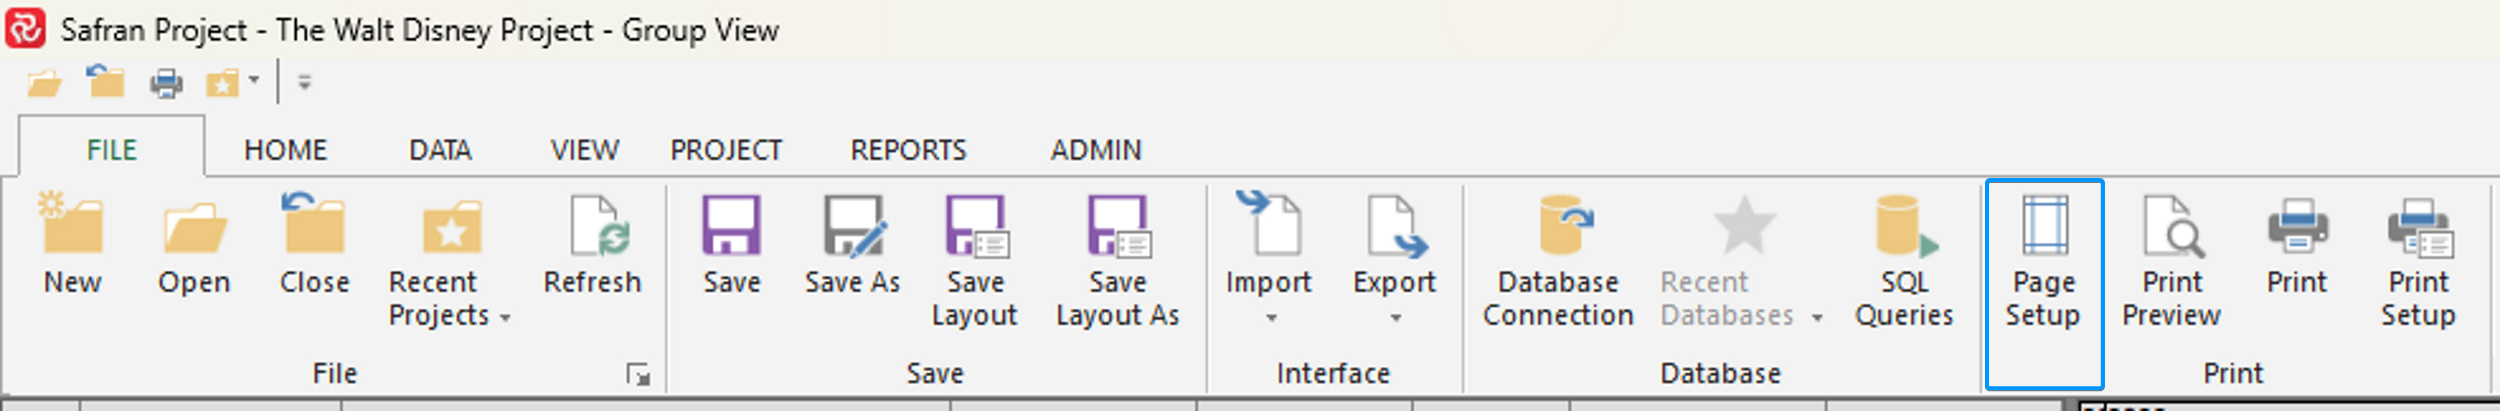Image resolution: width=2500 pixels, height=411 pixels.
Task: Click the quick access print icon
Action: 166,82
